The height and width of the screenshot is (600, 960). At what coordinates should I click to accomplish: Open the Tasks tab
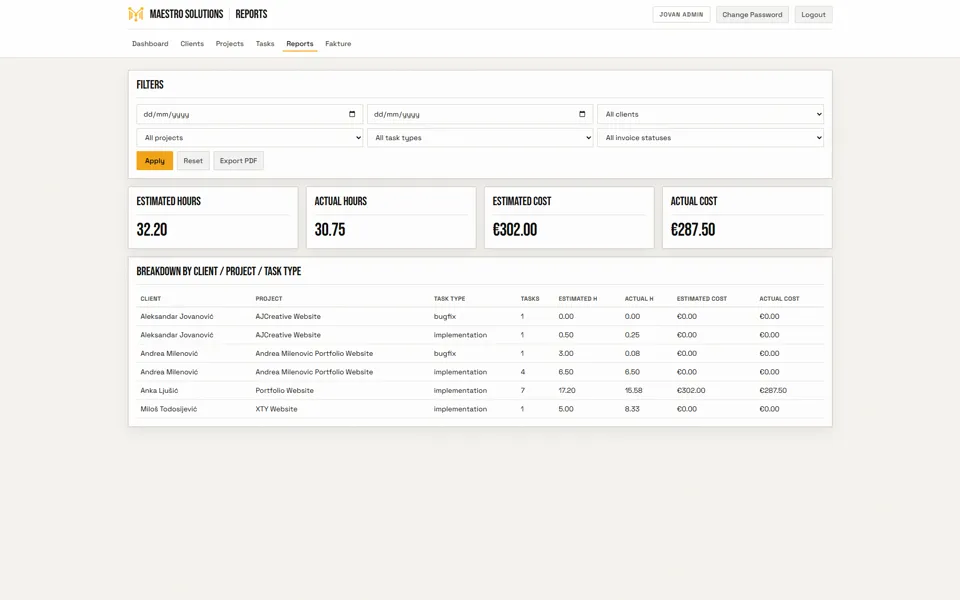tap(265, 43)
